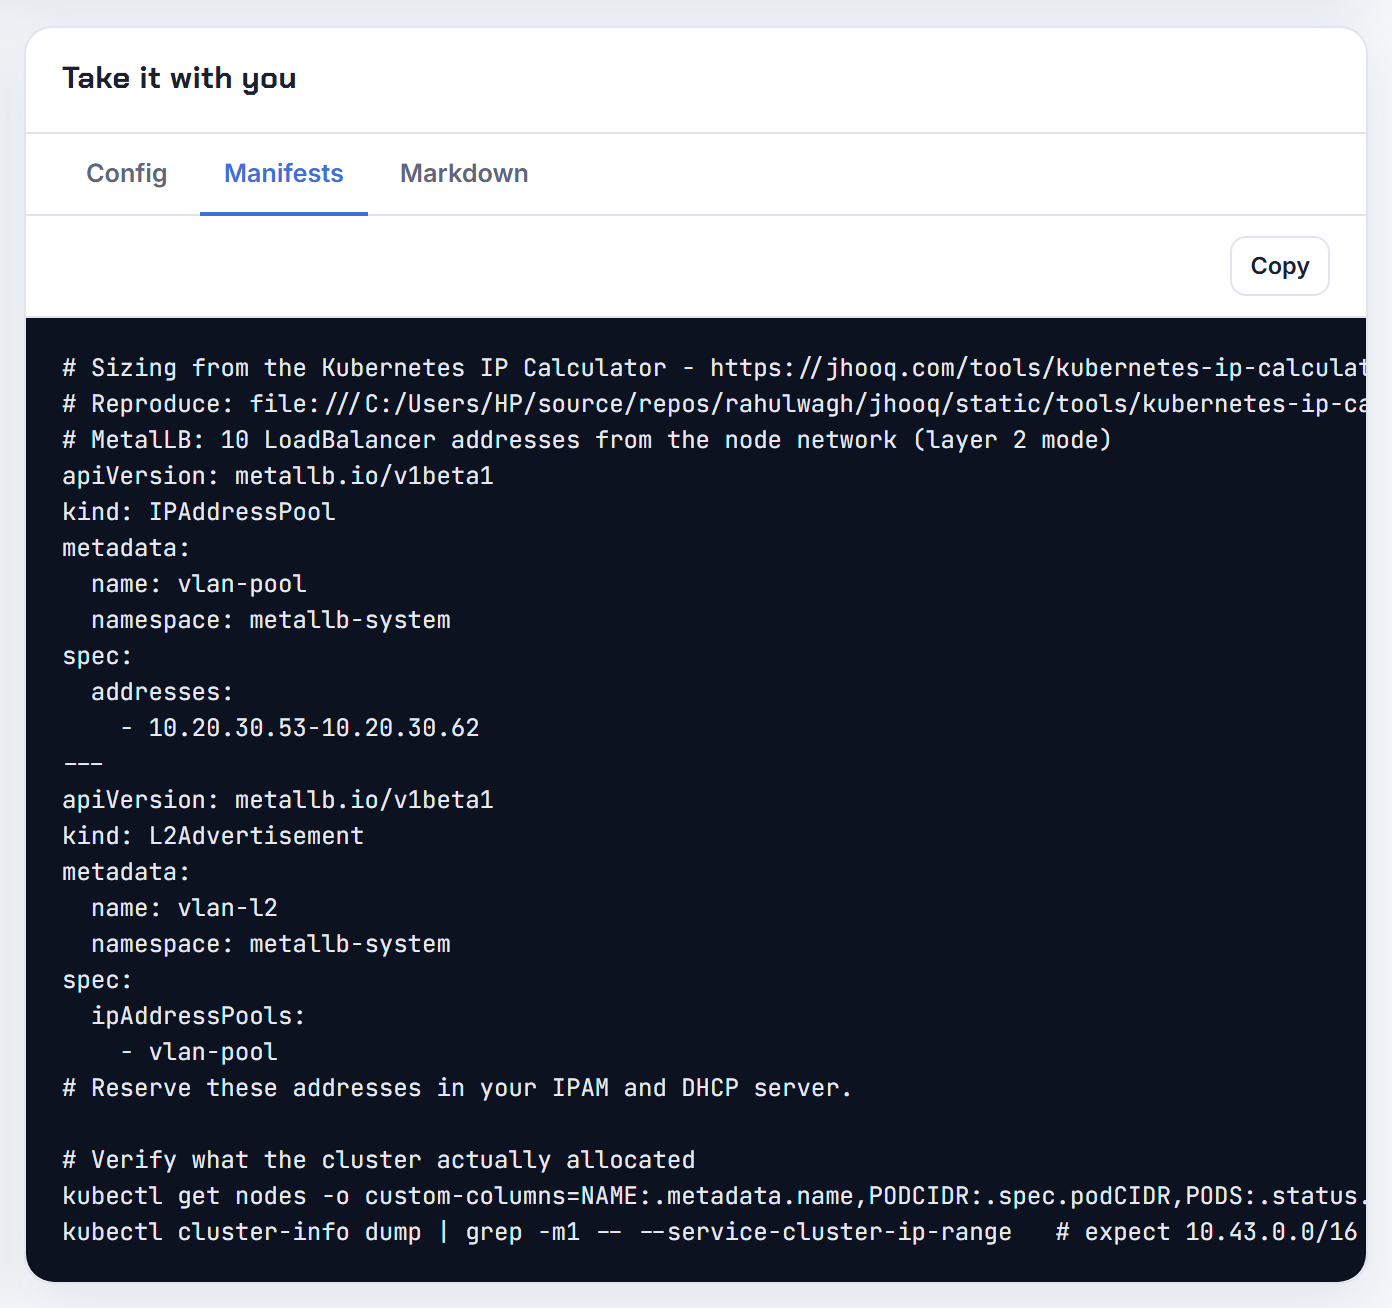The width and height of the screenshot is (1392, 1308).
Task: Click the "- vlan-pool" list entry
Action: (x=199, y=1052)
